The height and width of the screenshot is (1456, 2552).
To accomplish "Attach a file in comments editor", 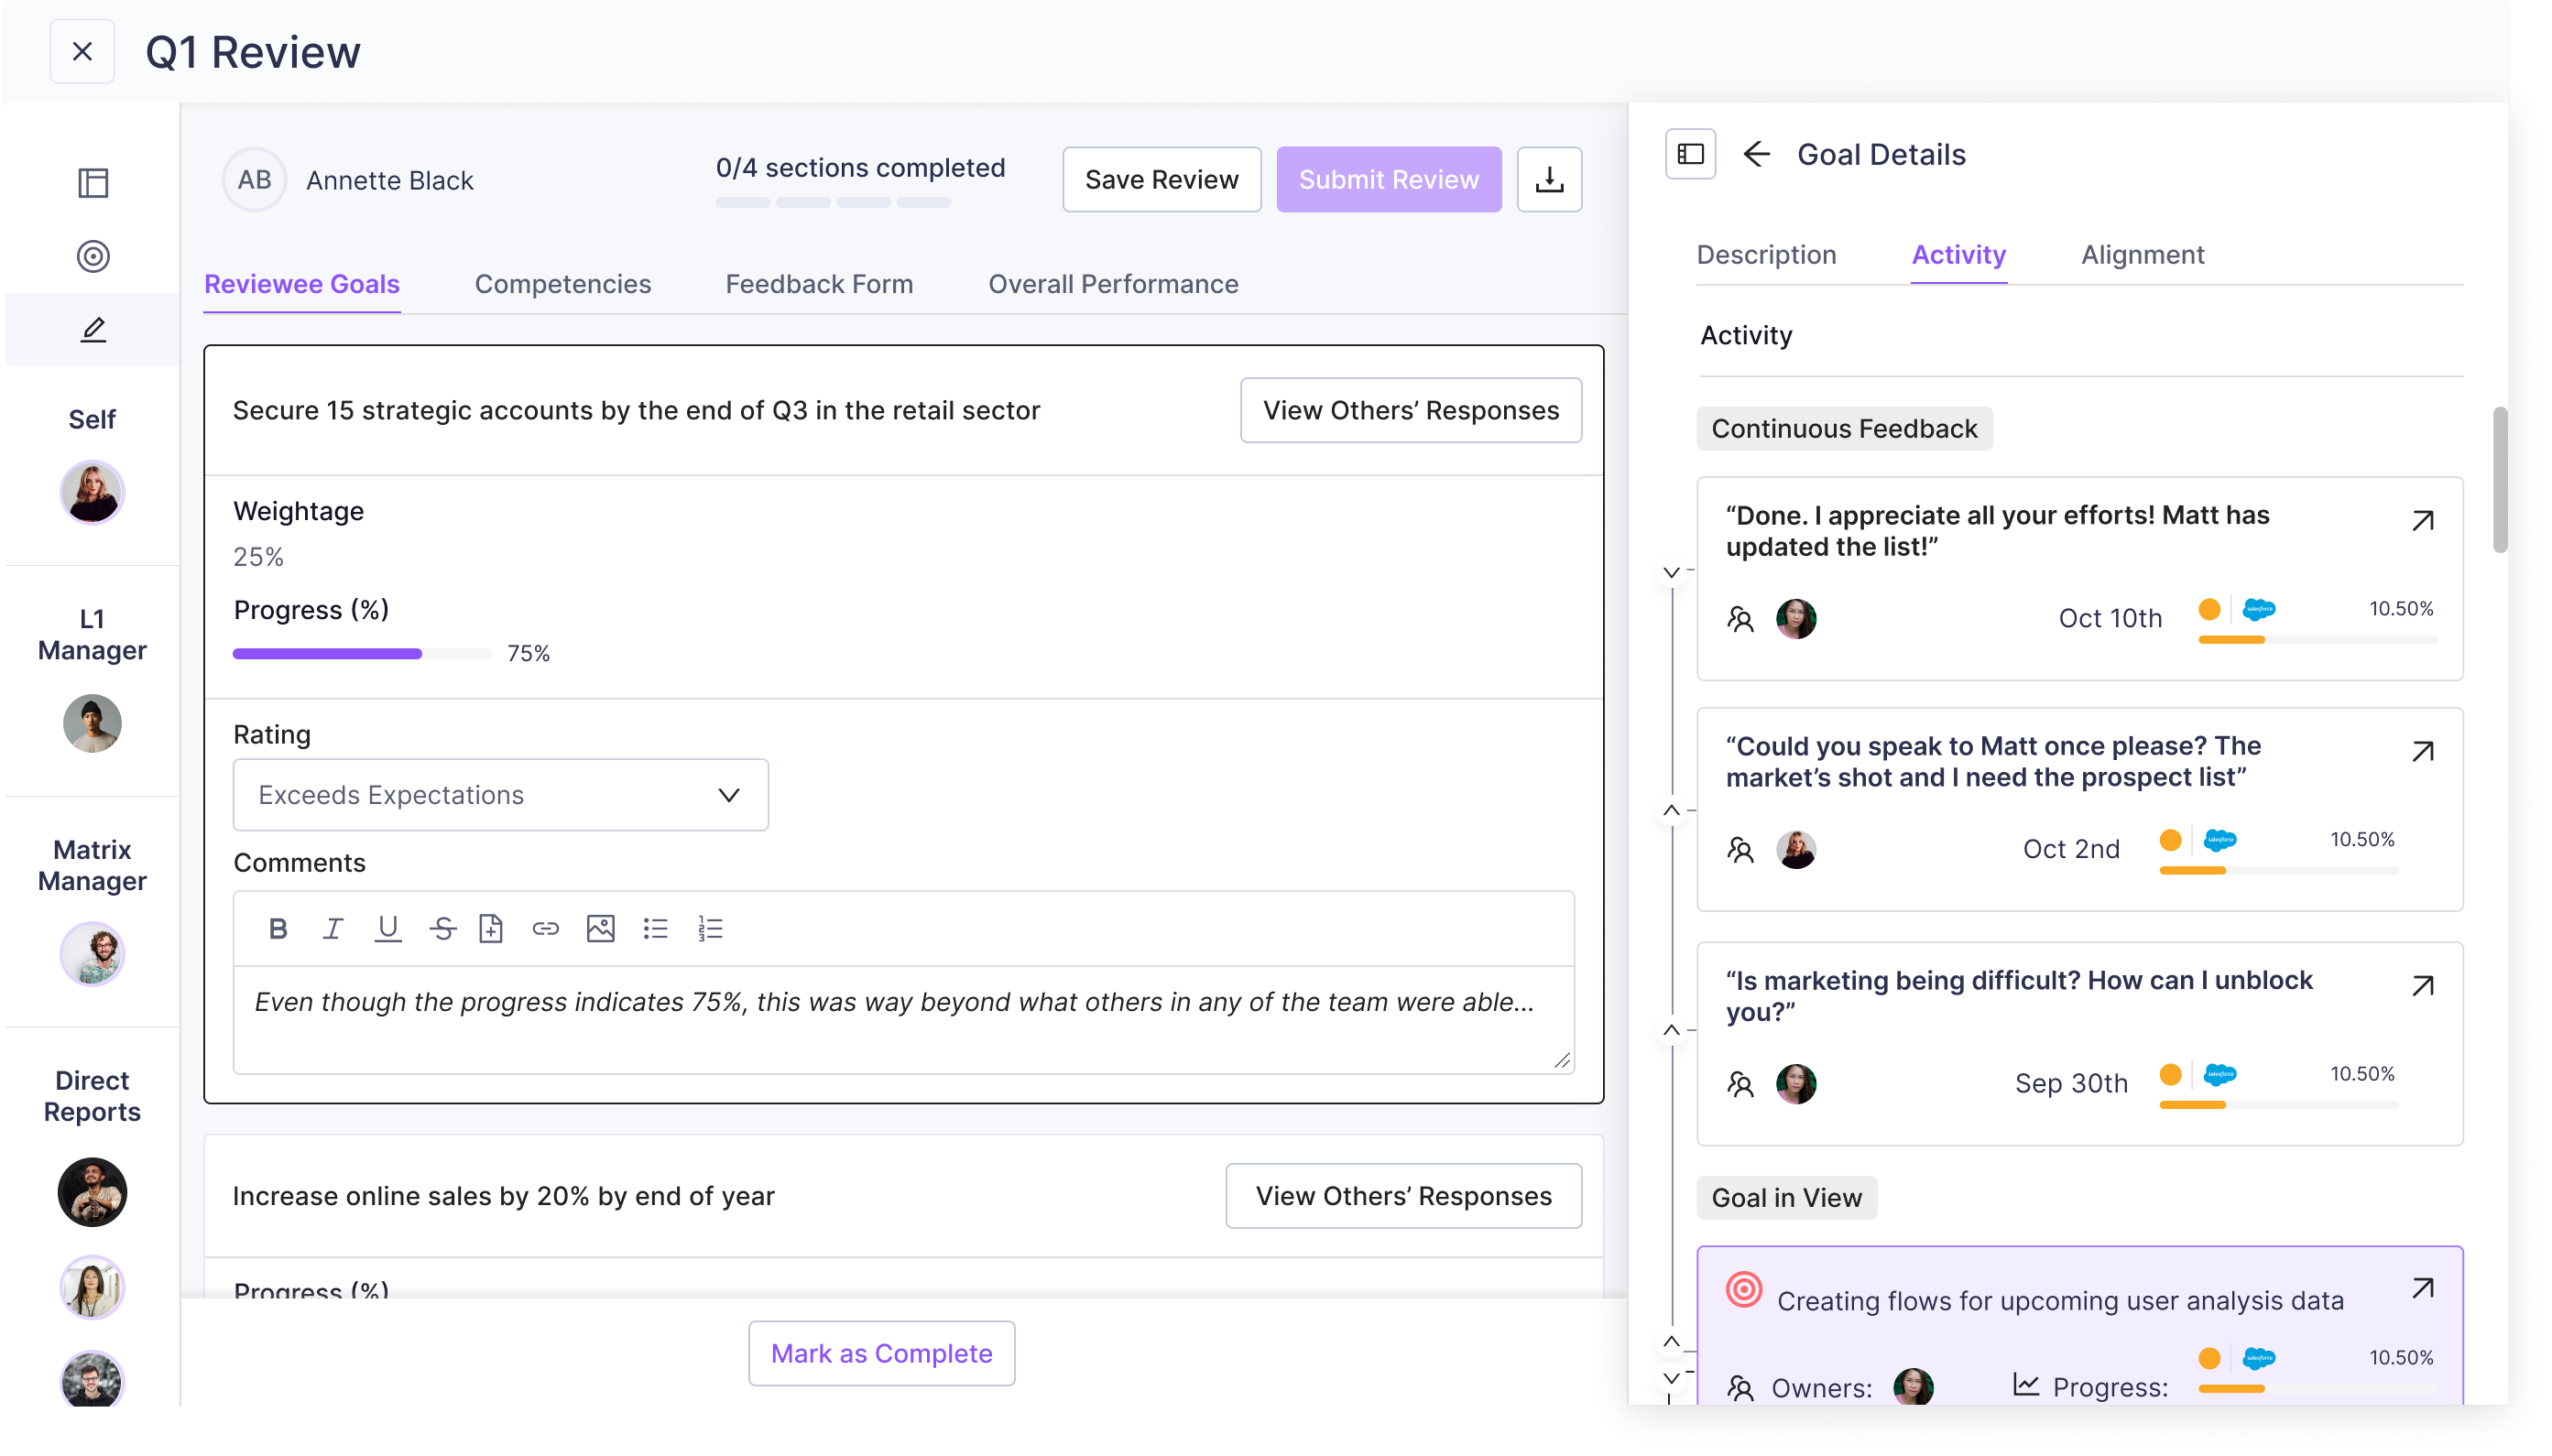I will [x=491, y=929].
